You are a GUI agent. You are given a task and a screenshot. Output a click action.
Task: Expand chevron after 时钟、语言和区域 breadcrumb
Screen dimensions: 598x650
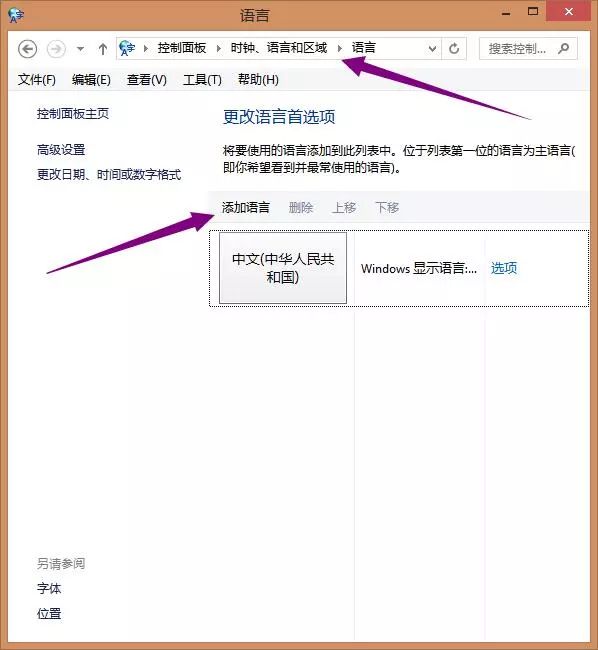(x=340, y=49)
